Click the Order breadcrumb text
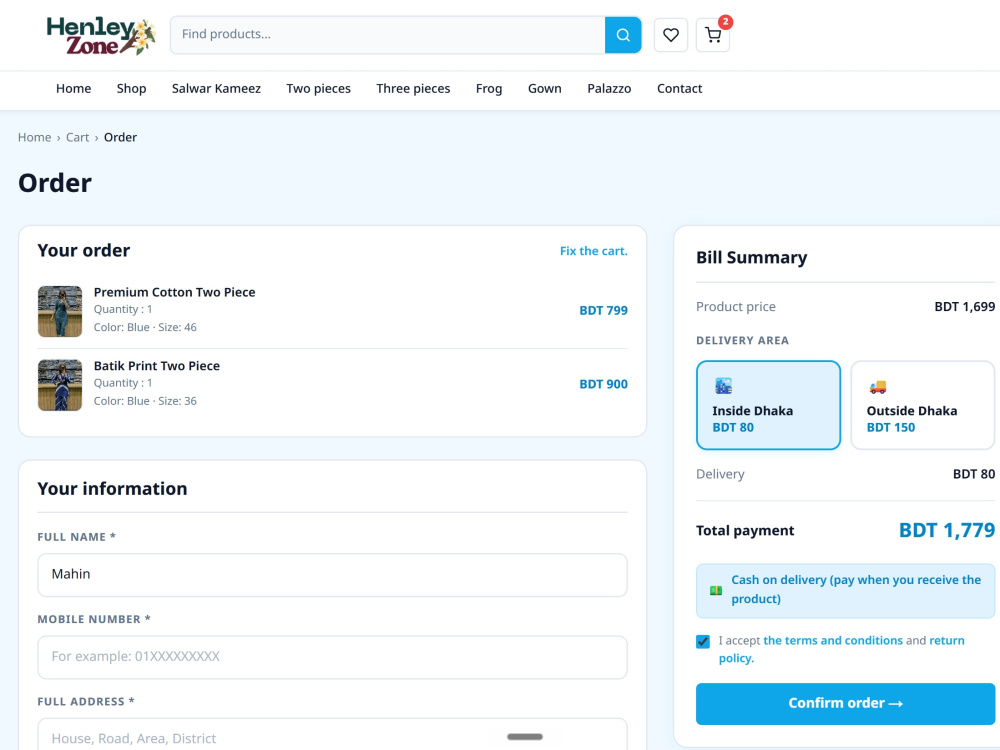 coord(121,137)
